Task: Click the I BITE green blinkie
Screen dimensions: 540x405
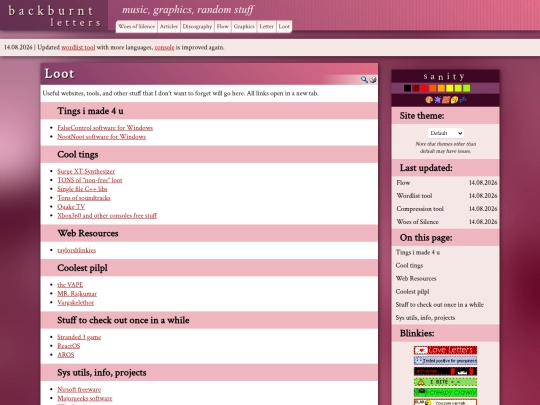Action: [445, 382]
